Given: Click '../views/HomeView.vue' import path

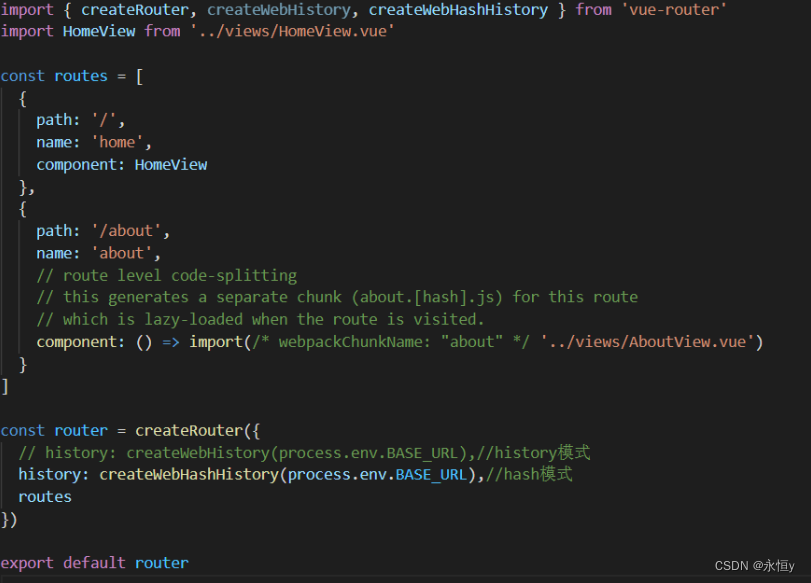Looking at the screenshot, I should coord(292,31).
